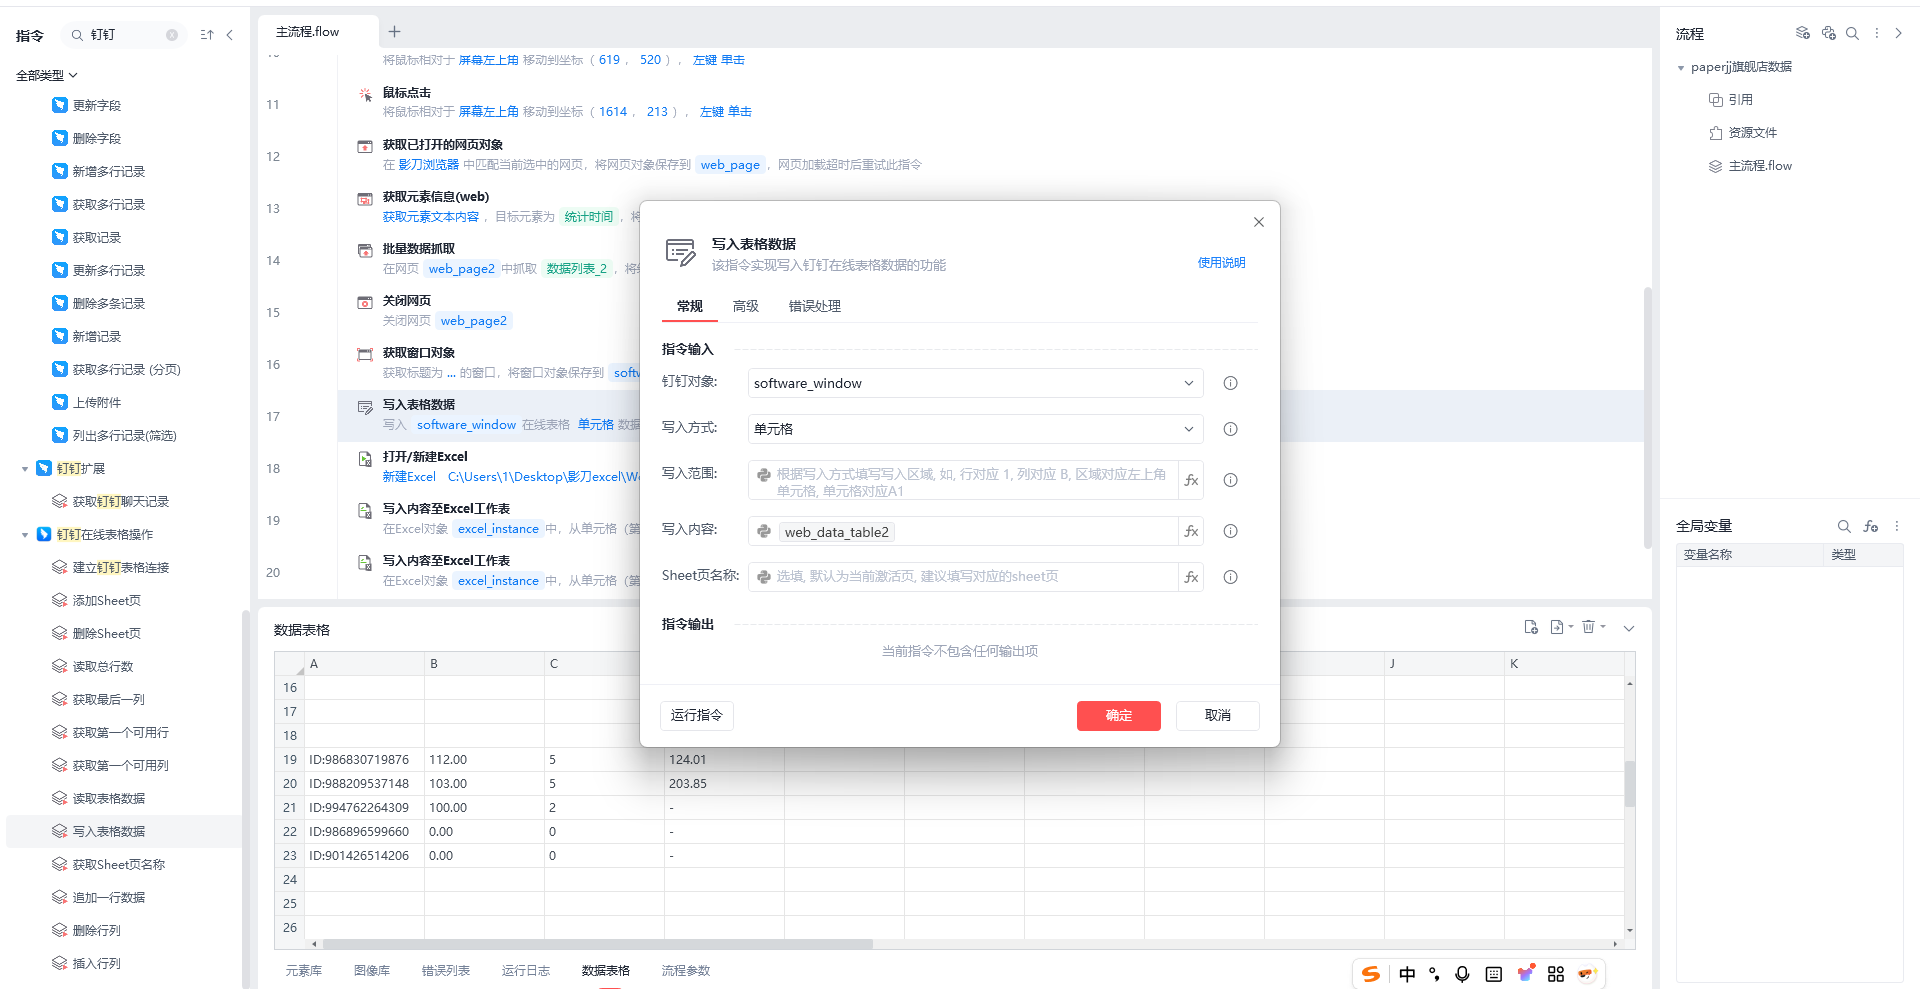Select 读取表格数据 in the command list
Image resolution: width=1920 pixels, height=989 pixels.
click(x=109, y=799)
